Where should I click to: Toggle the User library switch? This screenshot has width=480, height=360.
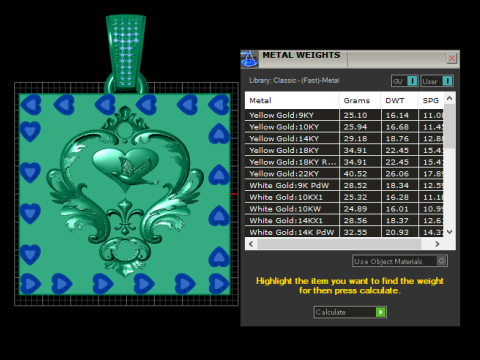pyautogui.click(x=437, y=81)
